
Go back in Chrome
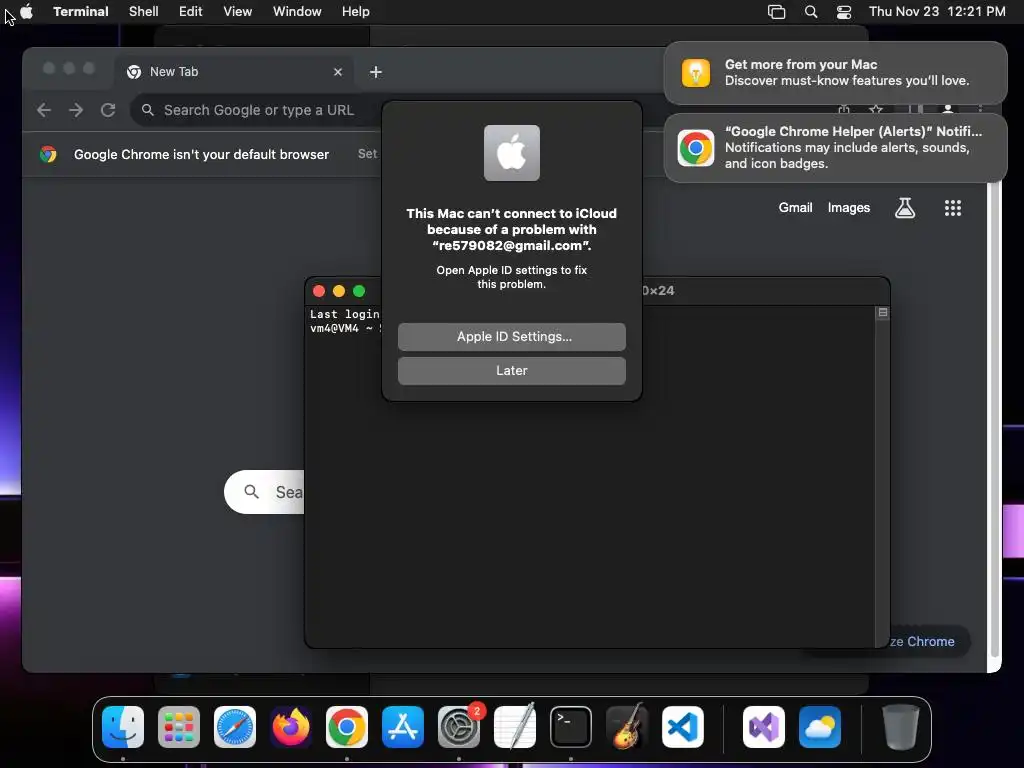[44, 110]
